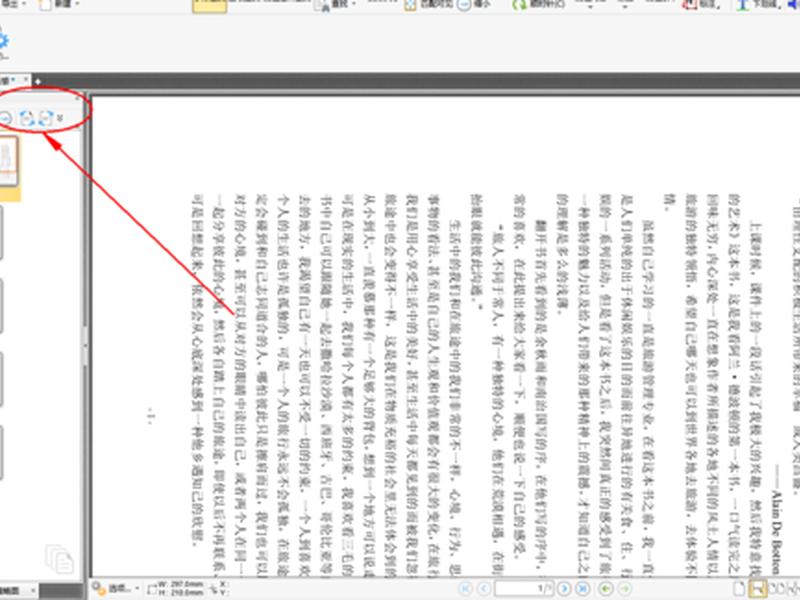Go to first page button in status bar
The image size is (800, 600).
465,588
